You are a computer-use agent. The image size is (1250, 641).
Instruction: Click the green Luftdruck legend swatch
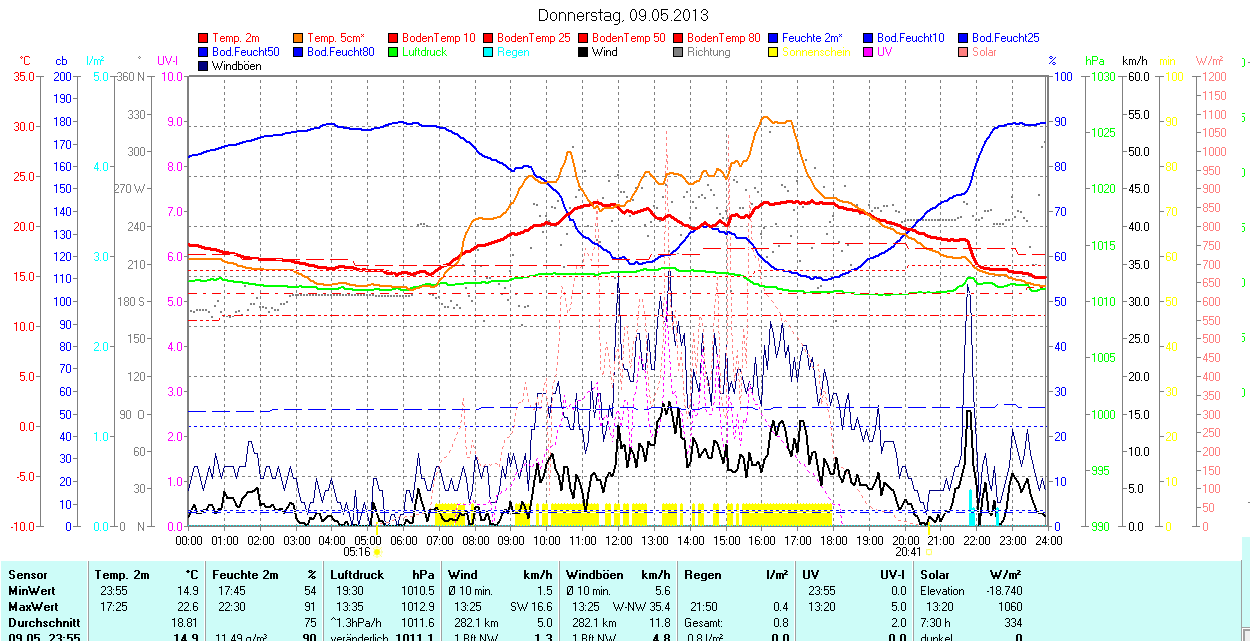tap(394, 52)
